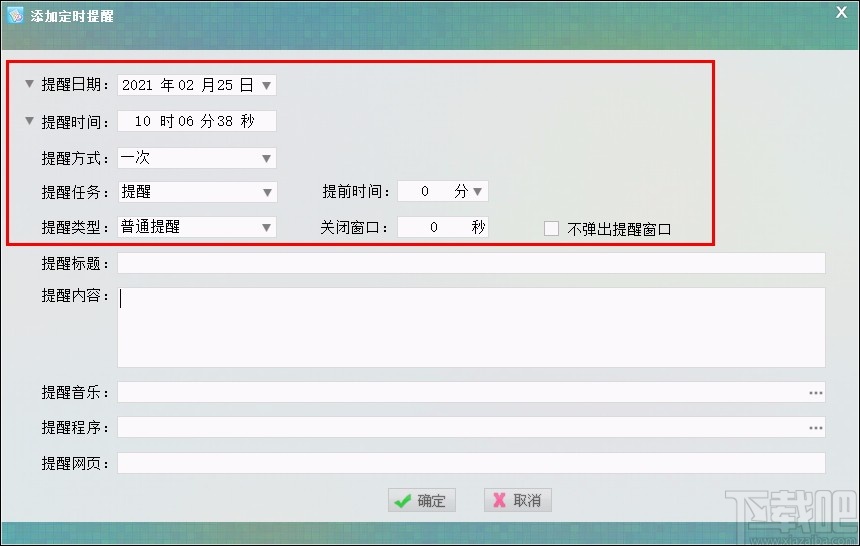Click the 关闭窗口 seconds field
This screenshot has width=860, height=546.
pos(443,227)
